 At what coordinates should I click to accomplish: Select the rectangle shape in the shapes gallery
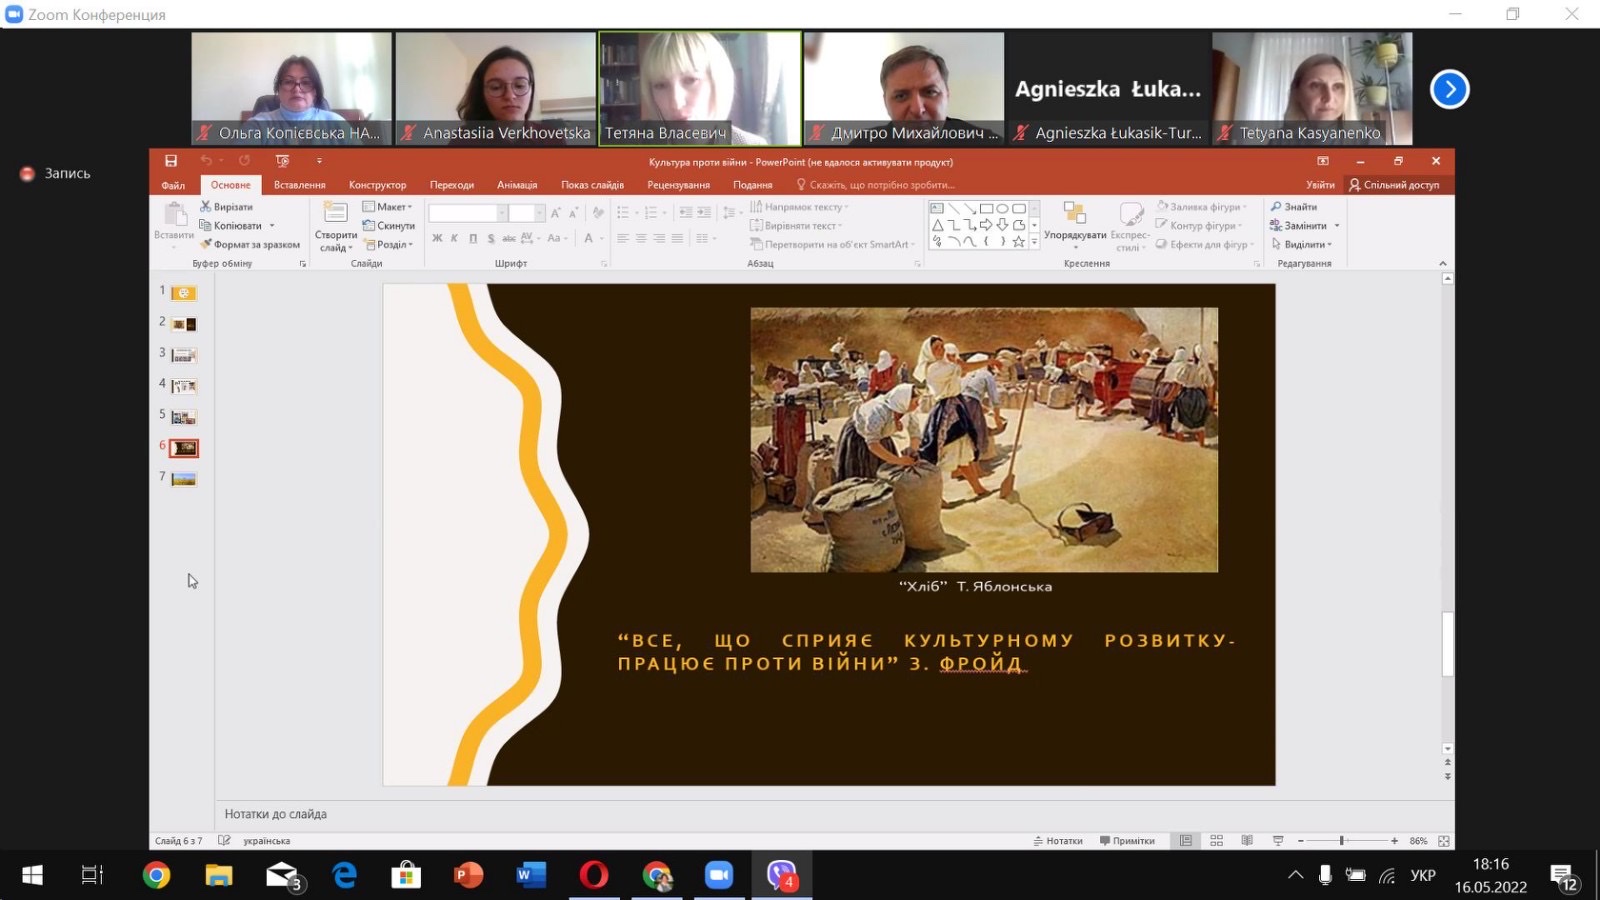[986, 209]
